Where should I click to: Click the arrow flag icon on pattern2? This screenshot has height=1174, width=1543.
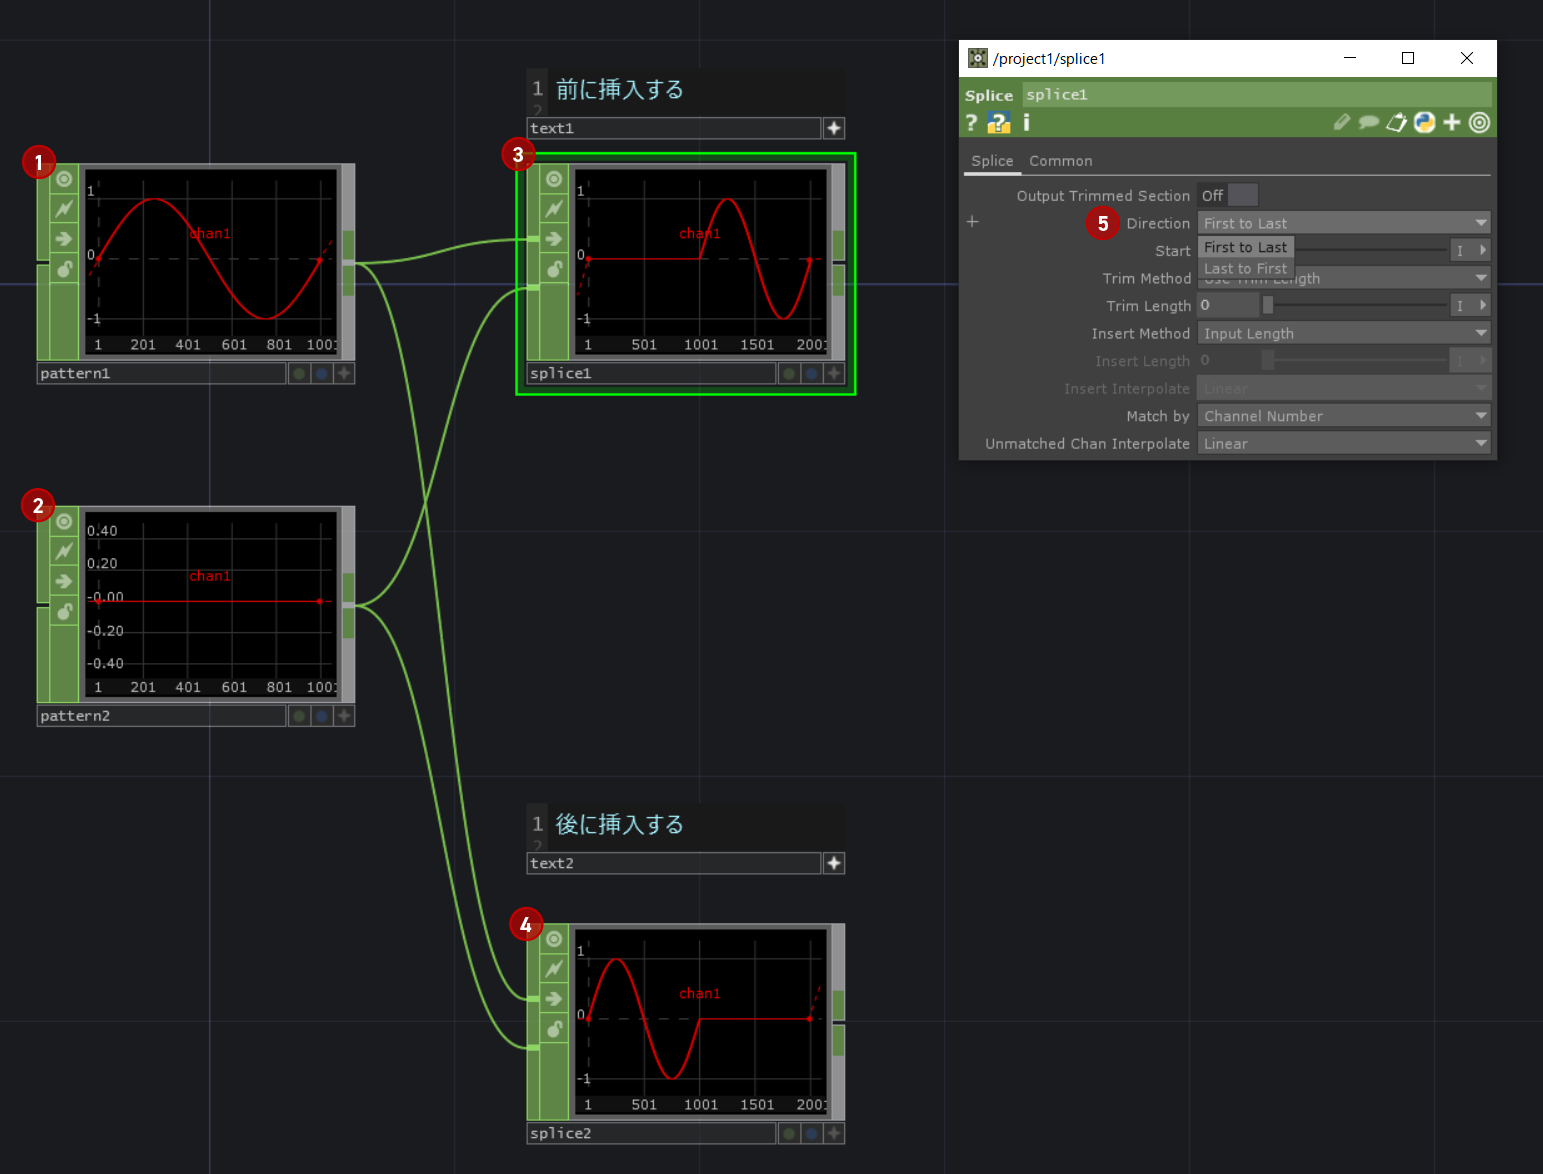pos(64,581)
